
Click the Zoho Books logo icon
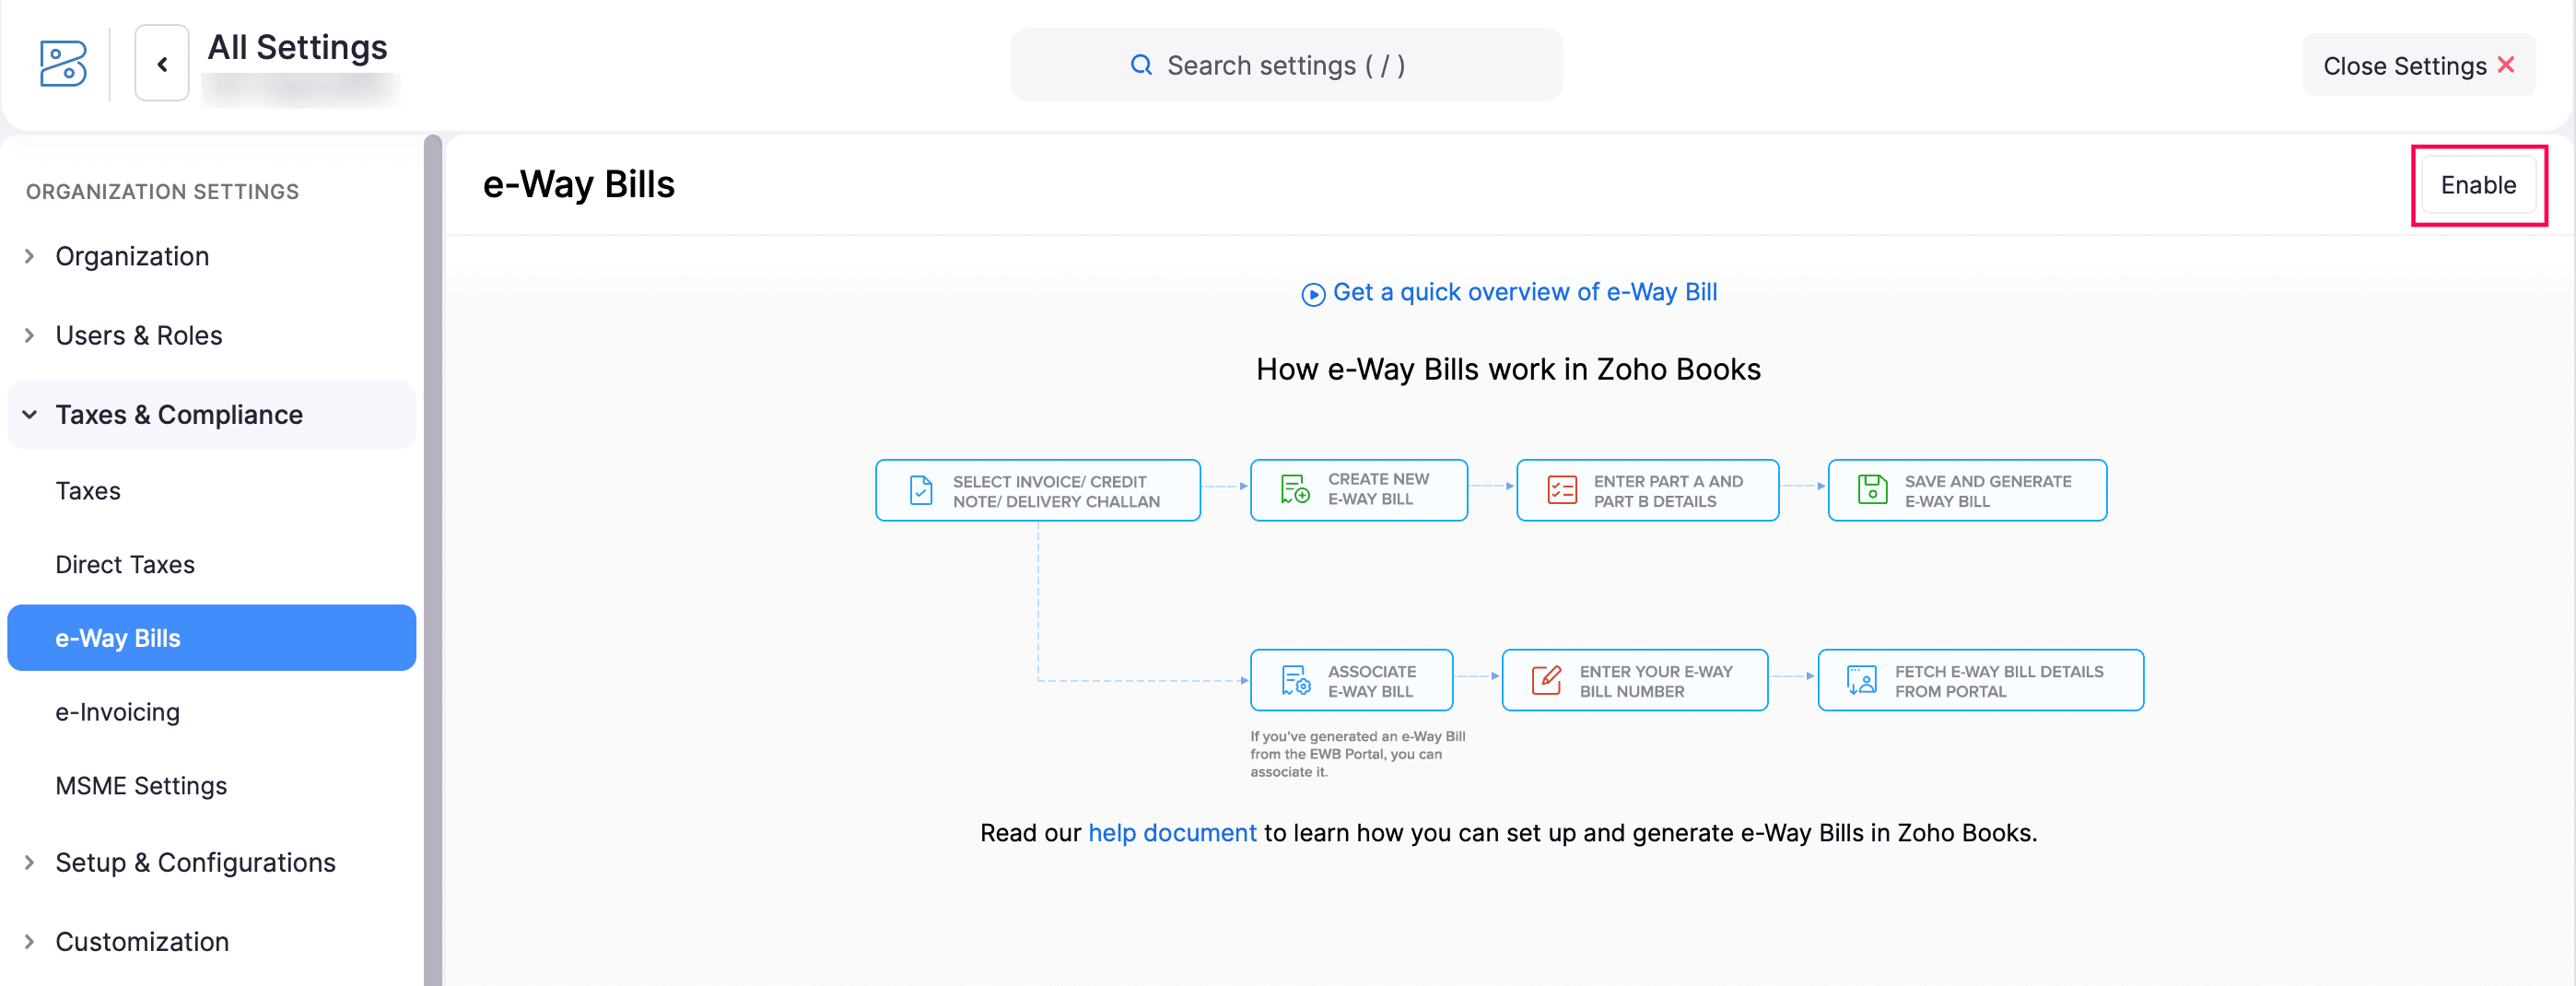click(61, 64)
